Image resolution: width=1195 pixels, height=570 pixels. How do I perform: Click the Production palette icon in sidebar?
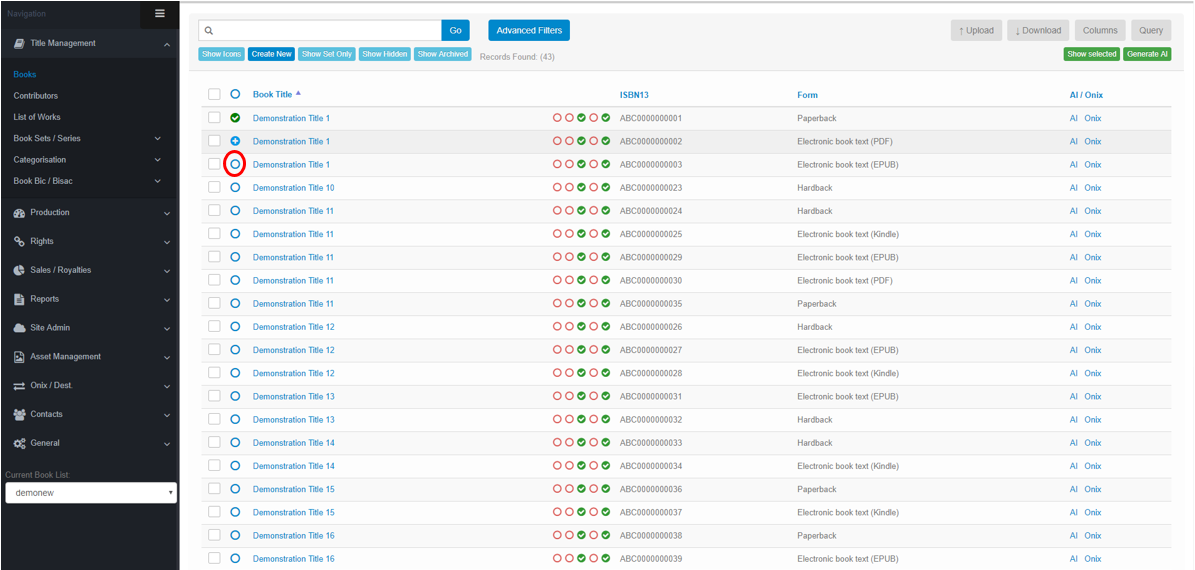[x=19, y=213]
